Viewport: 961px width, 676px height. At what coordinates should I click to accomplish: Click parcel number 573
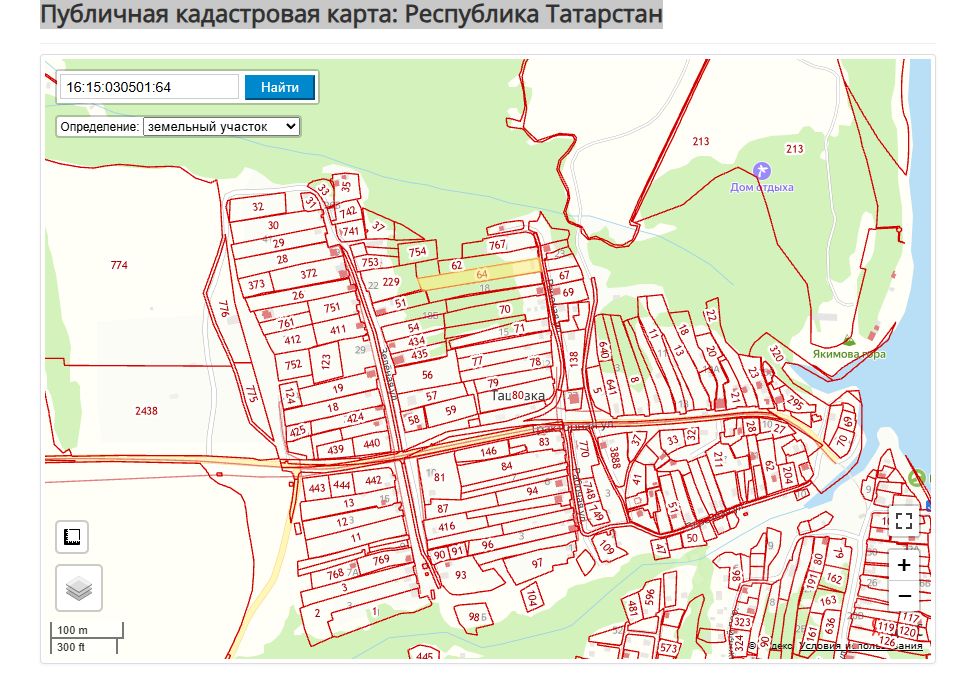(668, 648)
